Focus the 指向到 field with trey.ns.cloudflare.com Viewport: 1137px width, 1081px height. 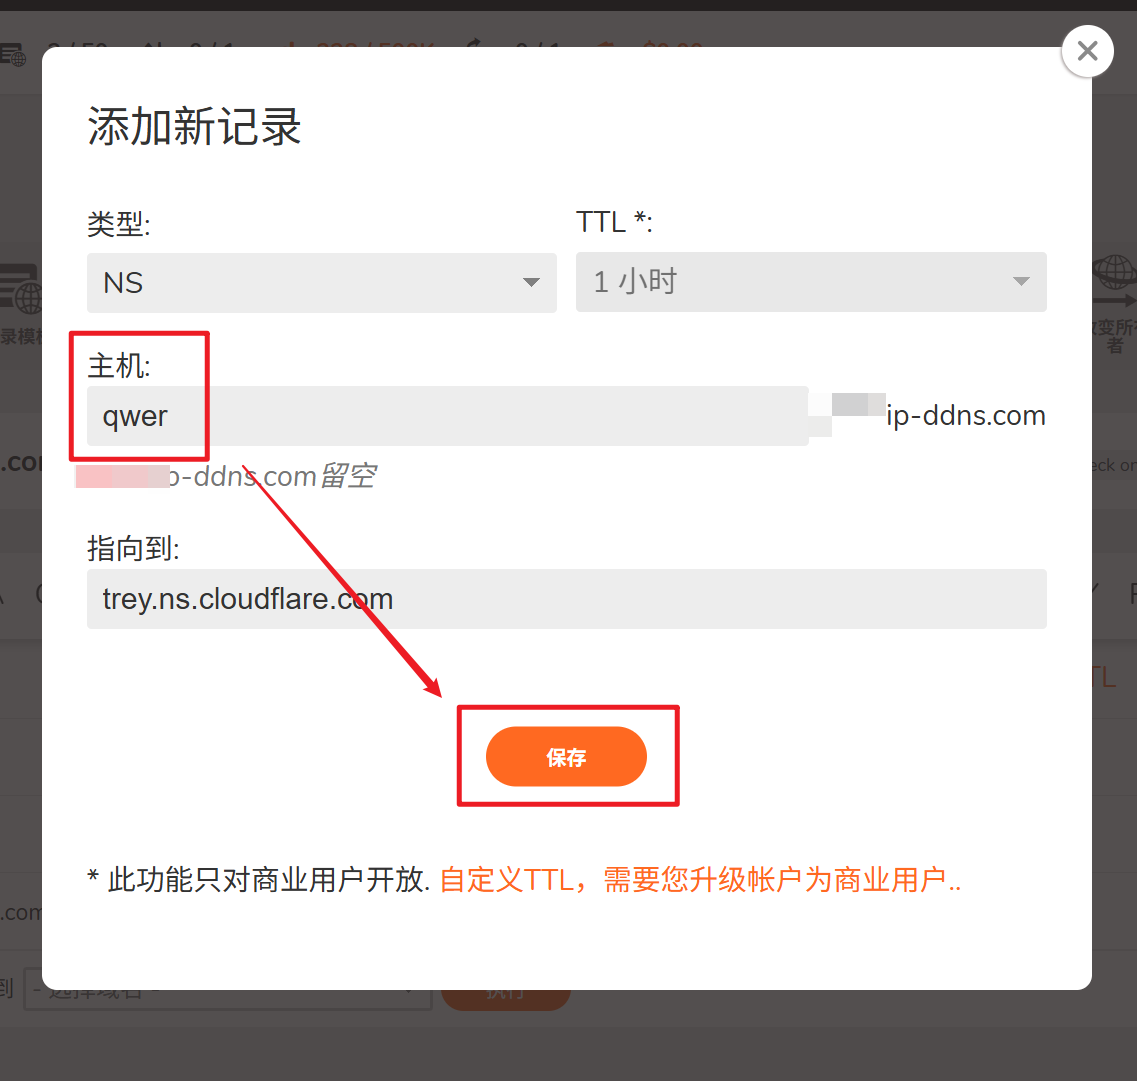coord(566,599)
